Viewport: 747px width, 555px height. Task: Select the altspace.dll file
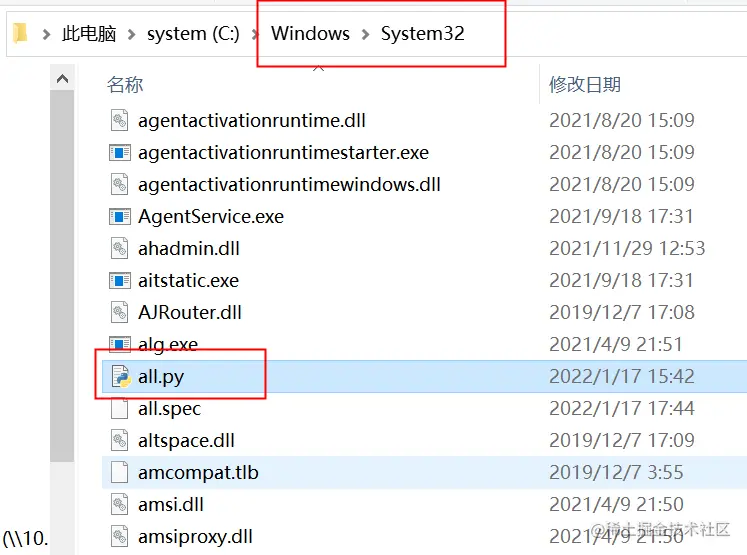pyautogui.click(x=186, y=441)
